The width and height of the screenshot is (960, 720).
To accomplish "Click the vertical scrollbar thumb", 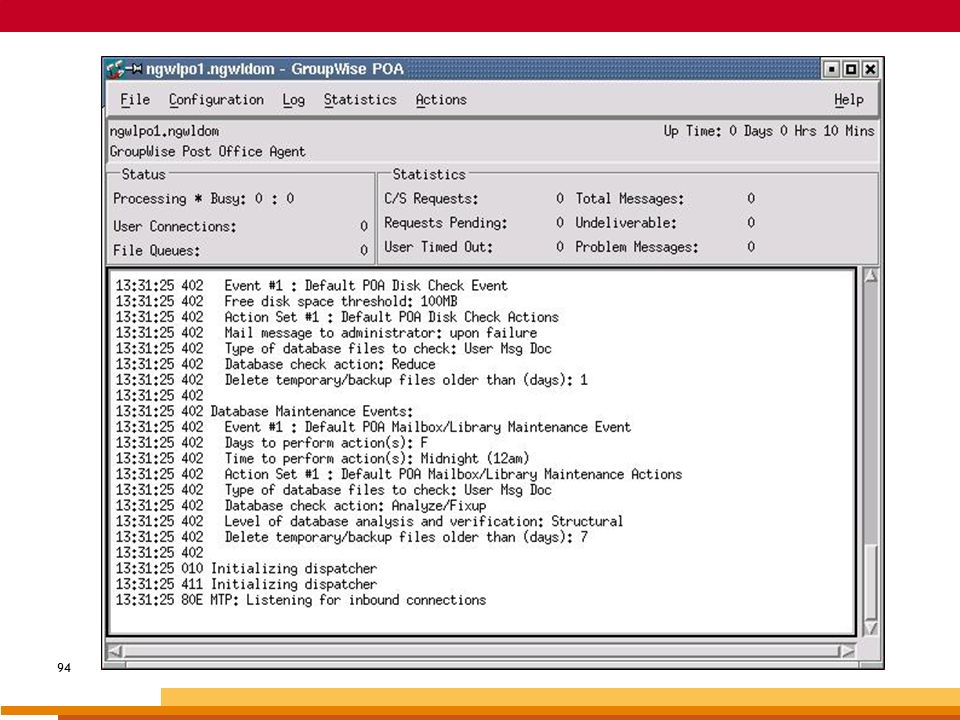I will 871,582.
